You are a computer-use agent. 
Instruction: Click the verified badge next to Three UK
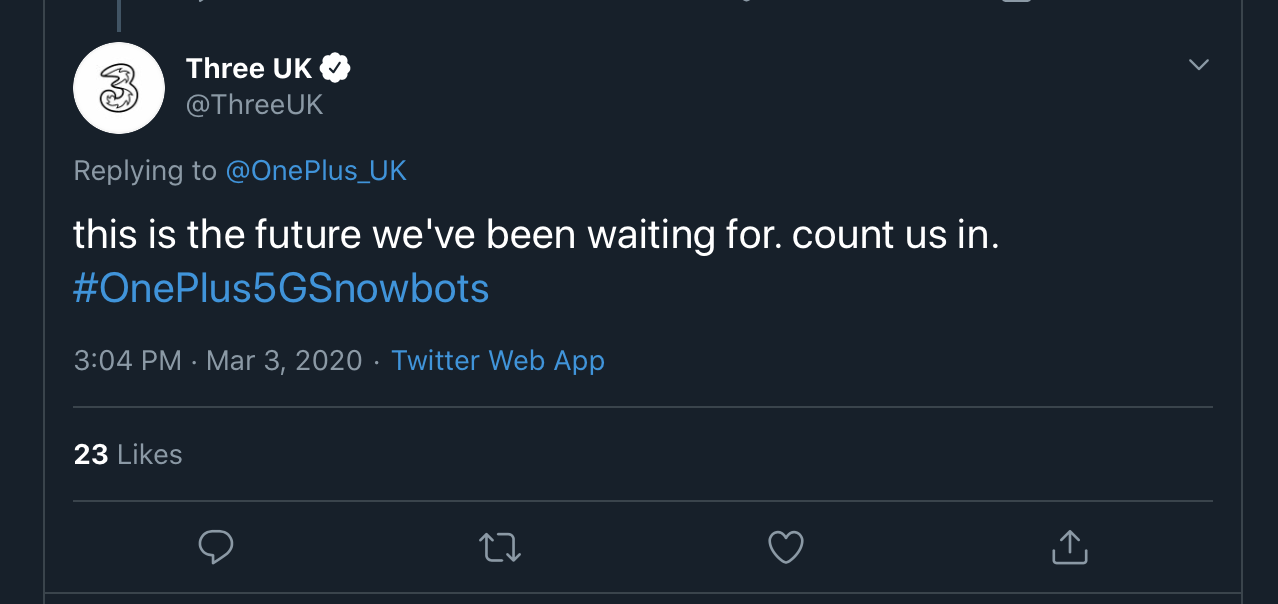click(336, 69)
